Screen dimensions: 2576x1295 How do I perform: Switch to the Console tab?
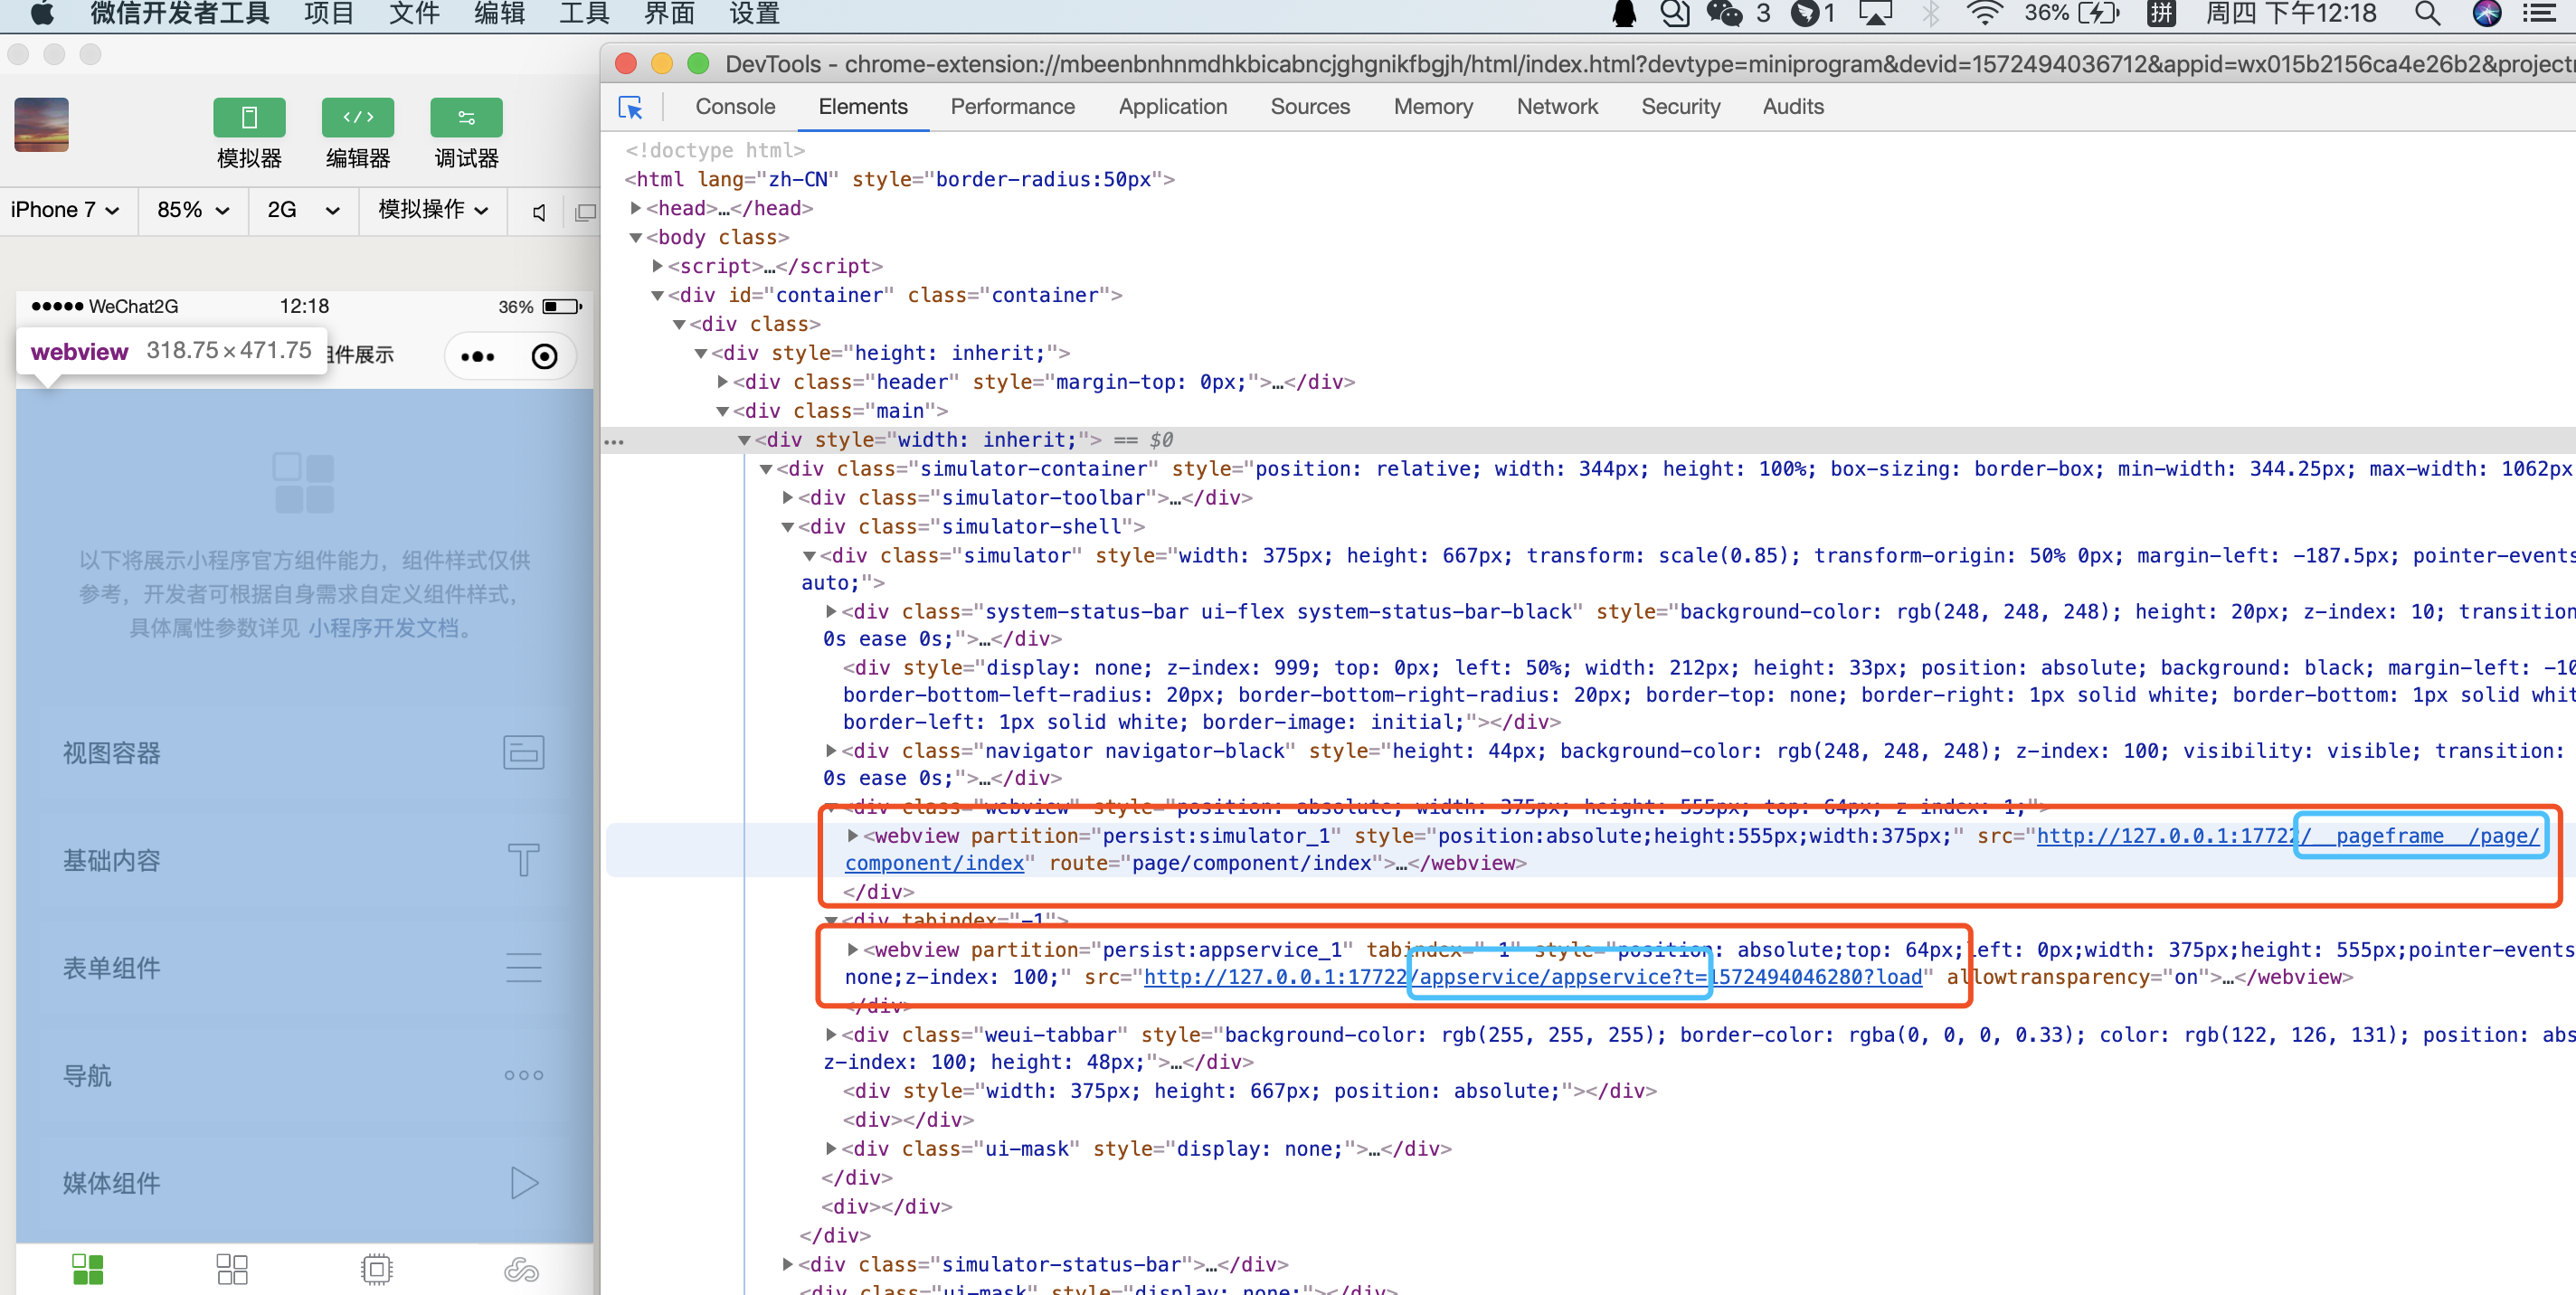click(734, 107)
